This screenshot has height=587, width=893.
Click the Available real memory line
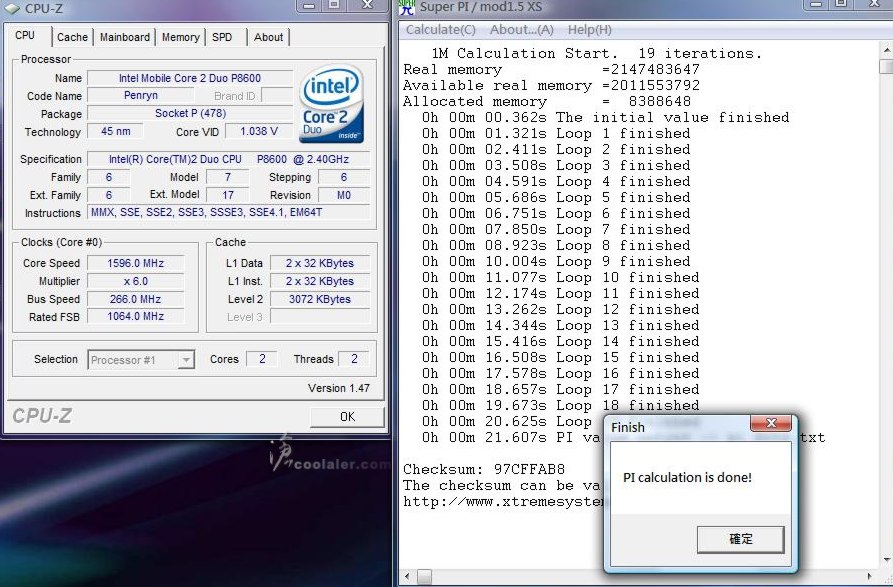pos(551,86)
